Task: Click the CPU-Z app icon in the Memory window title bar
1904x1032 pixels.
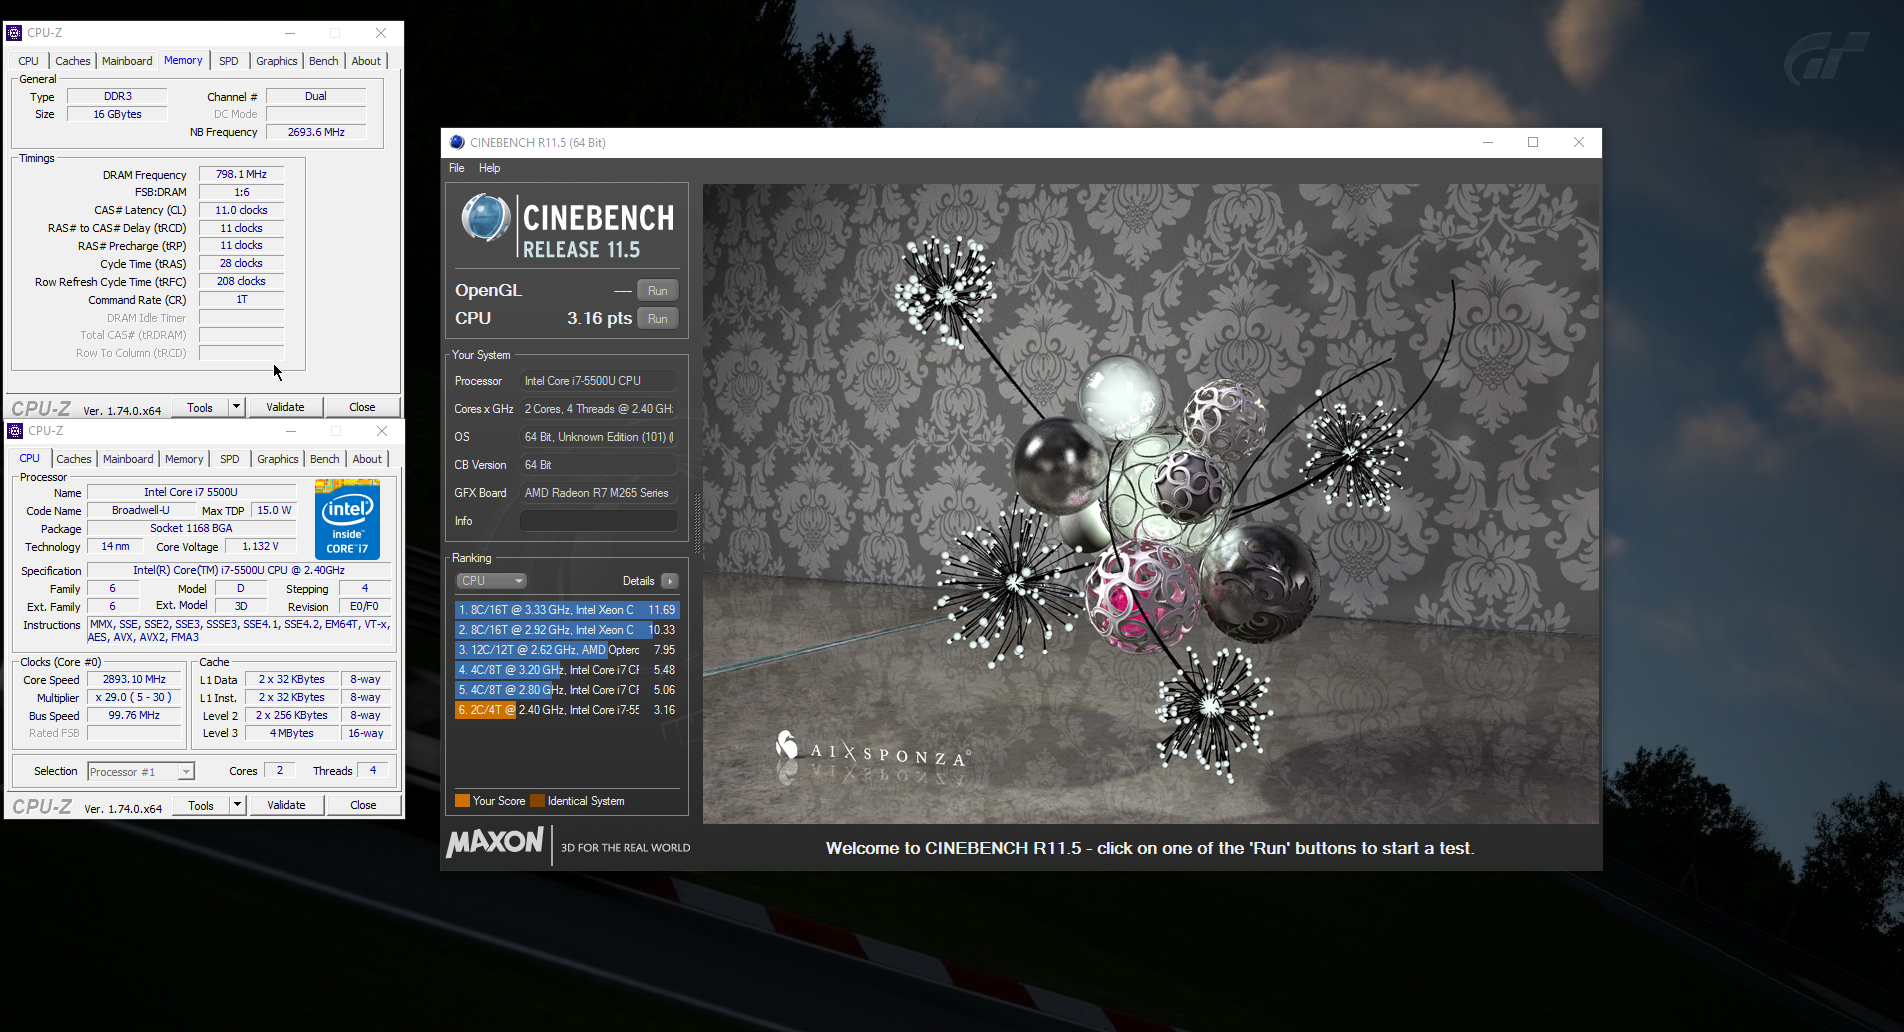Action: tap(14, 33)
